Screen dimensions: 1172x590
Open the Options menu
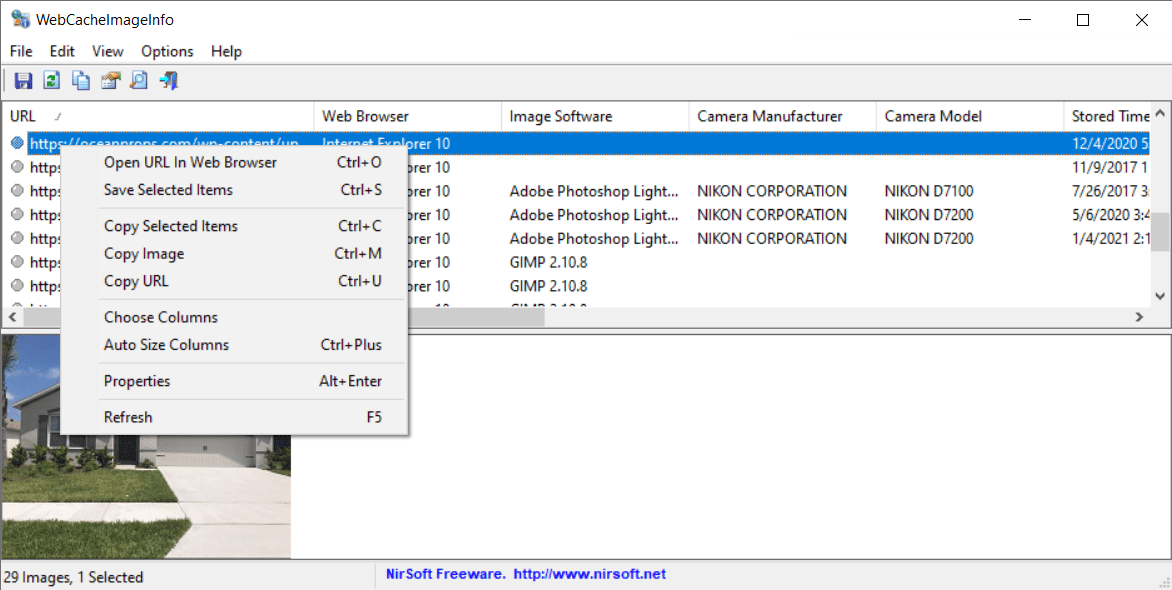pyautogui.click(x=167, y=51)
